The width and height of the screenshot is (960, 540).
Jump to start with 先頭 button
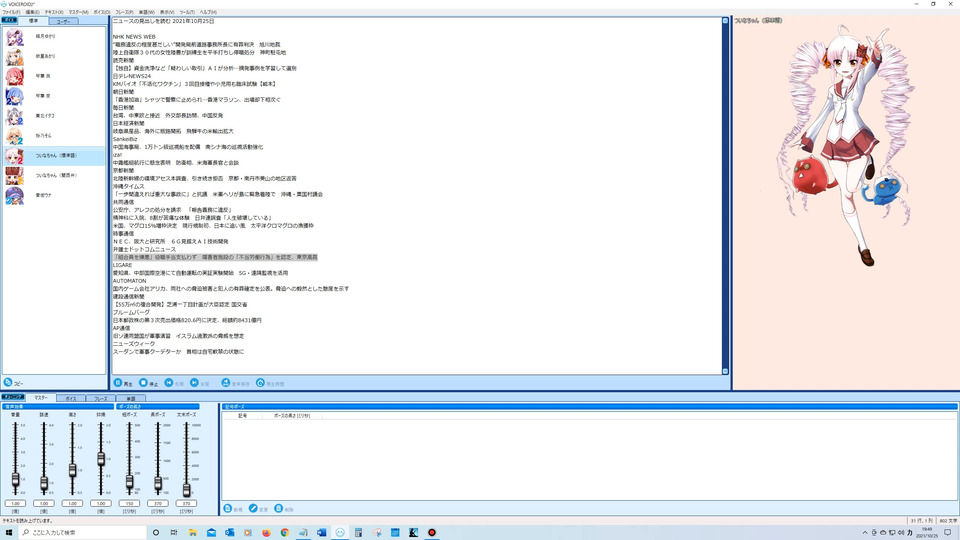(174, 383)
